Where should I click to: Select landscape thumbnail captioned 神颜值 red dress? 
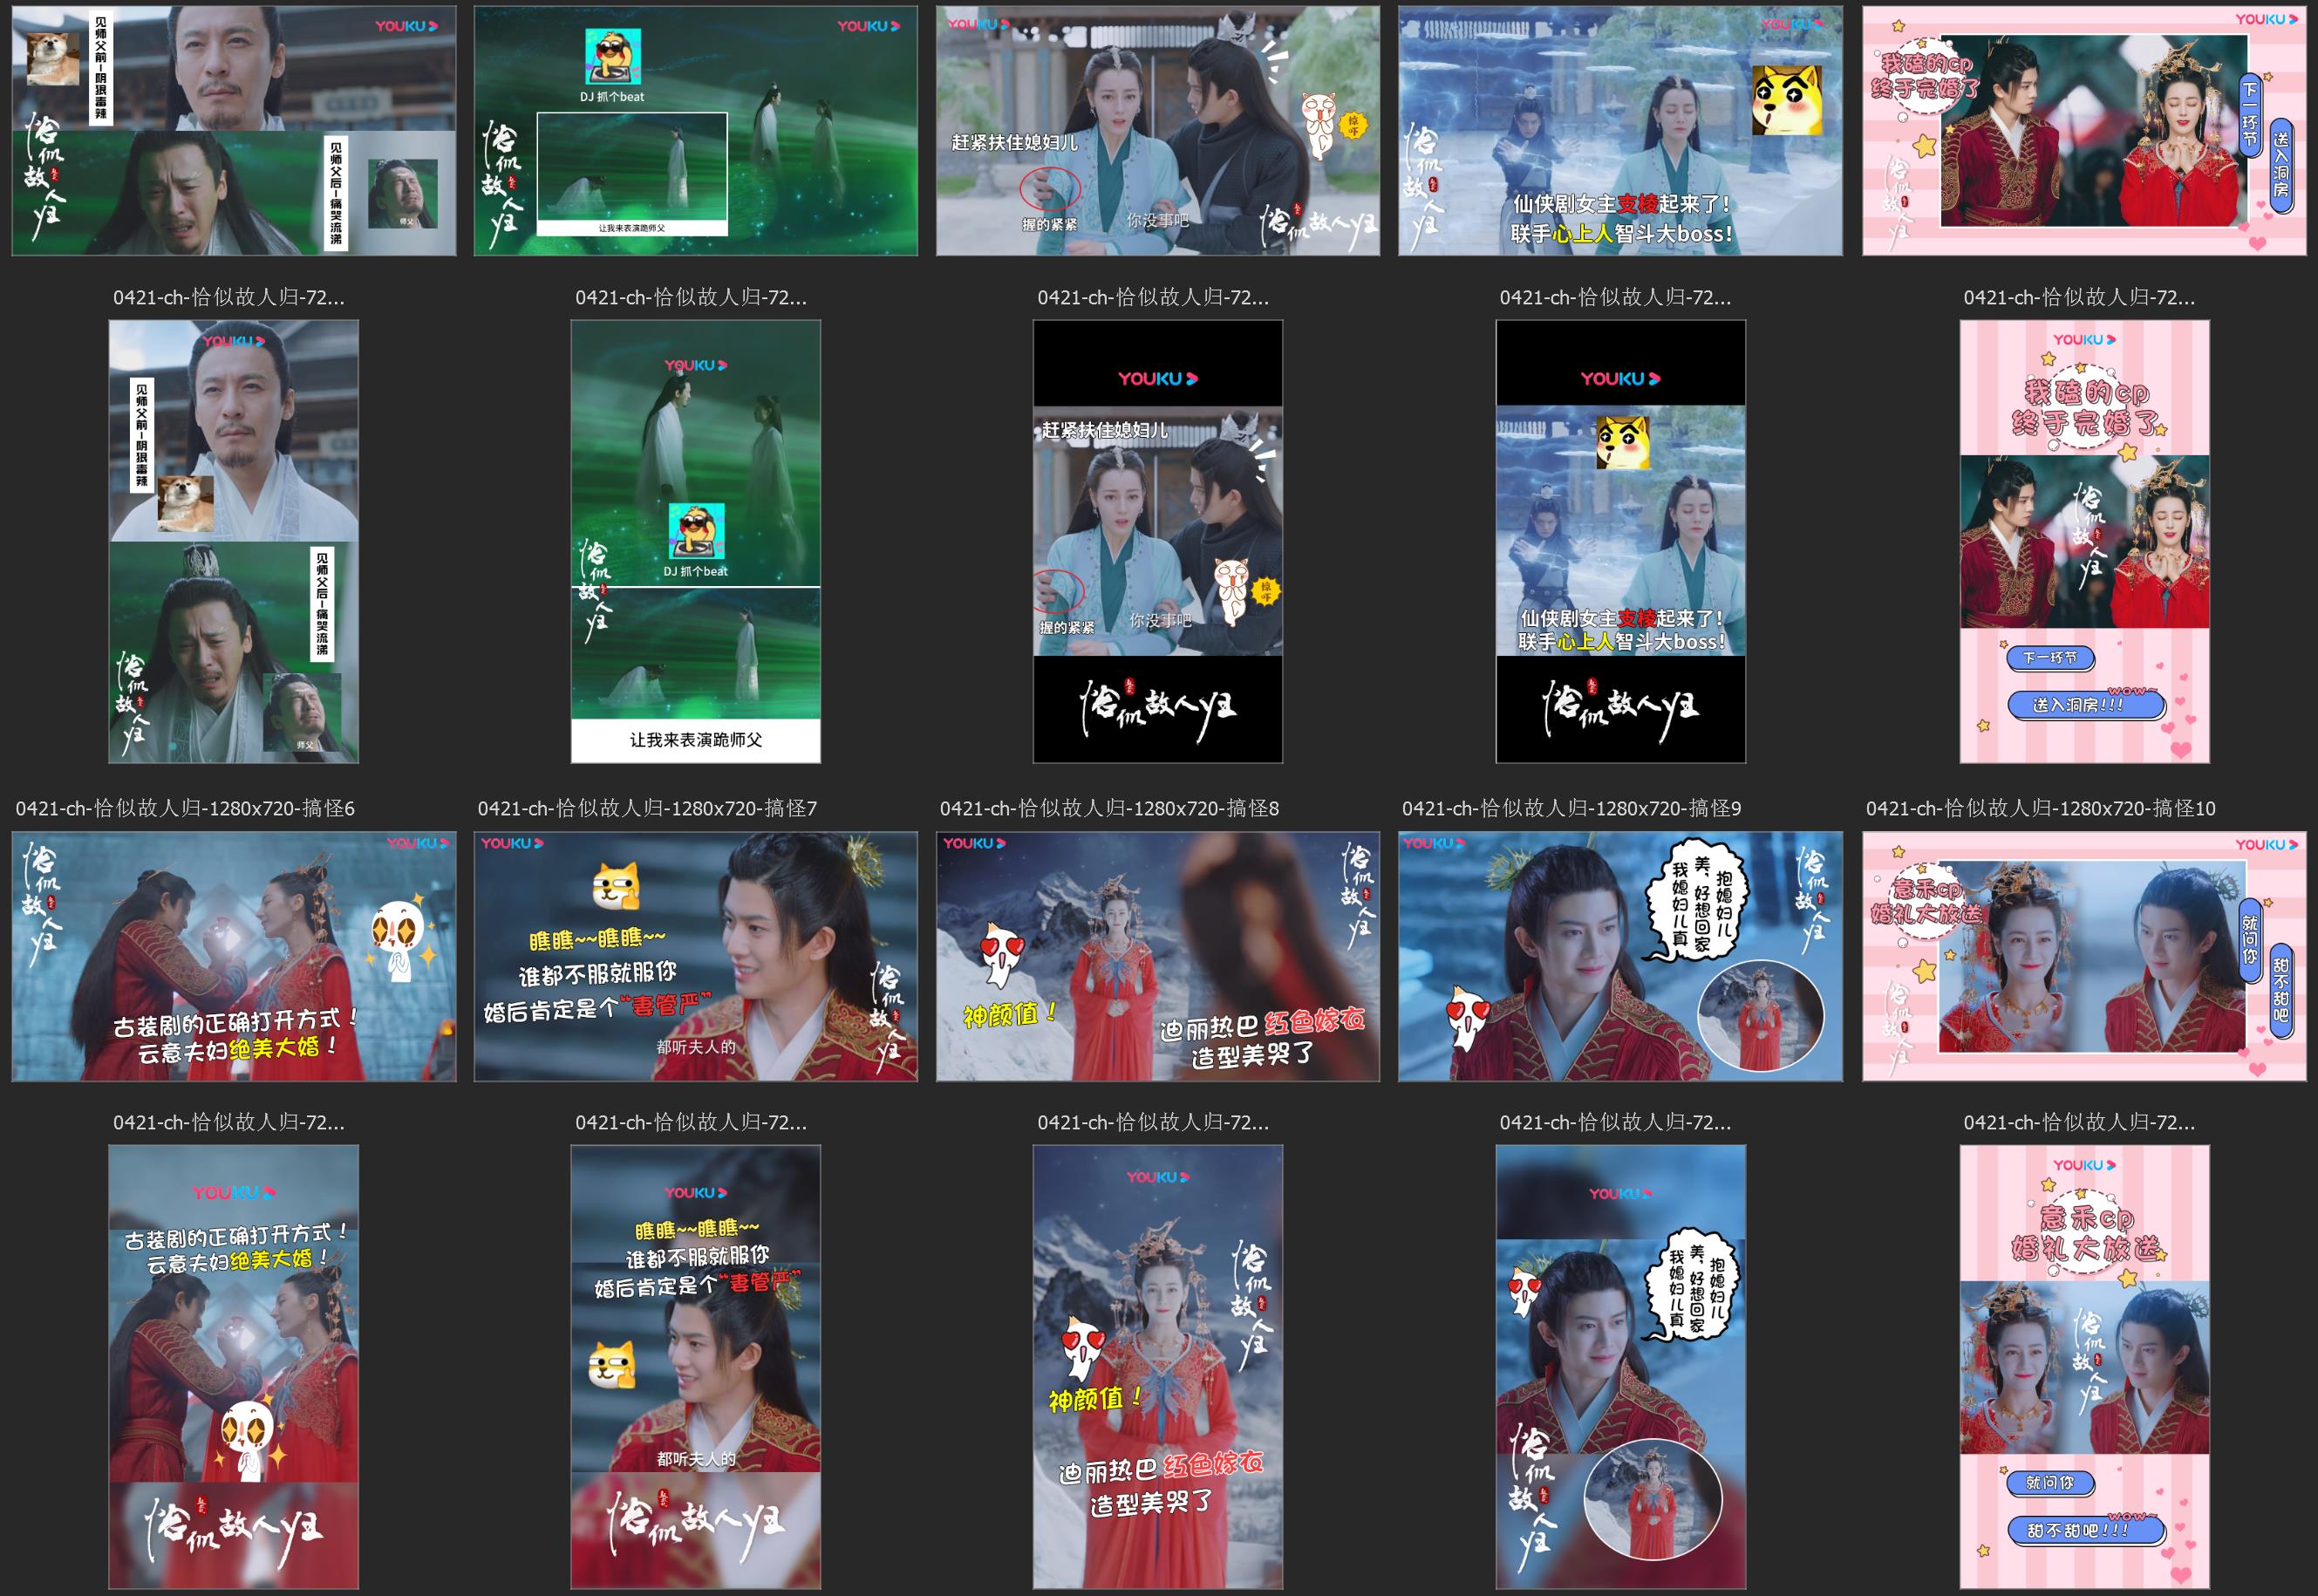coord(1158,956)
